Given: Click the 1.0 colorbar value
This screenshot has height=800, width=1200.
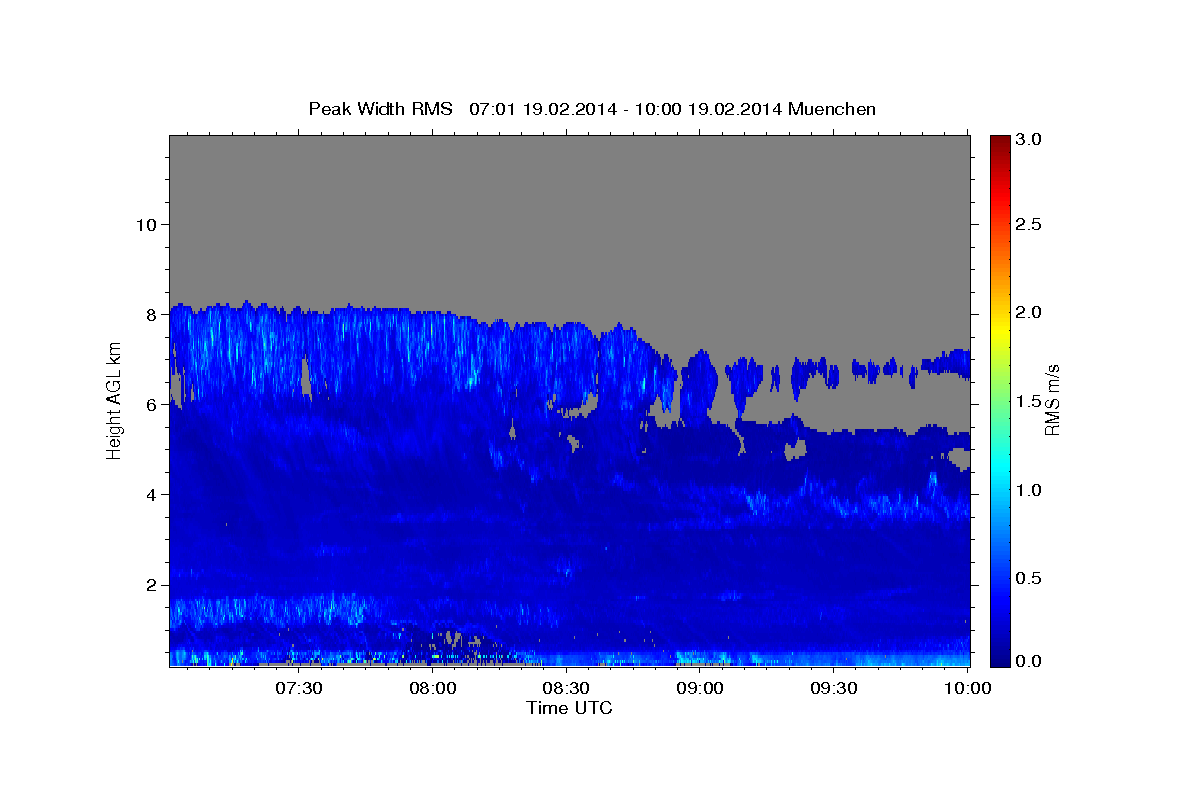Looking at the screenshot, I should click(1029, 491).
